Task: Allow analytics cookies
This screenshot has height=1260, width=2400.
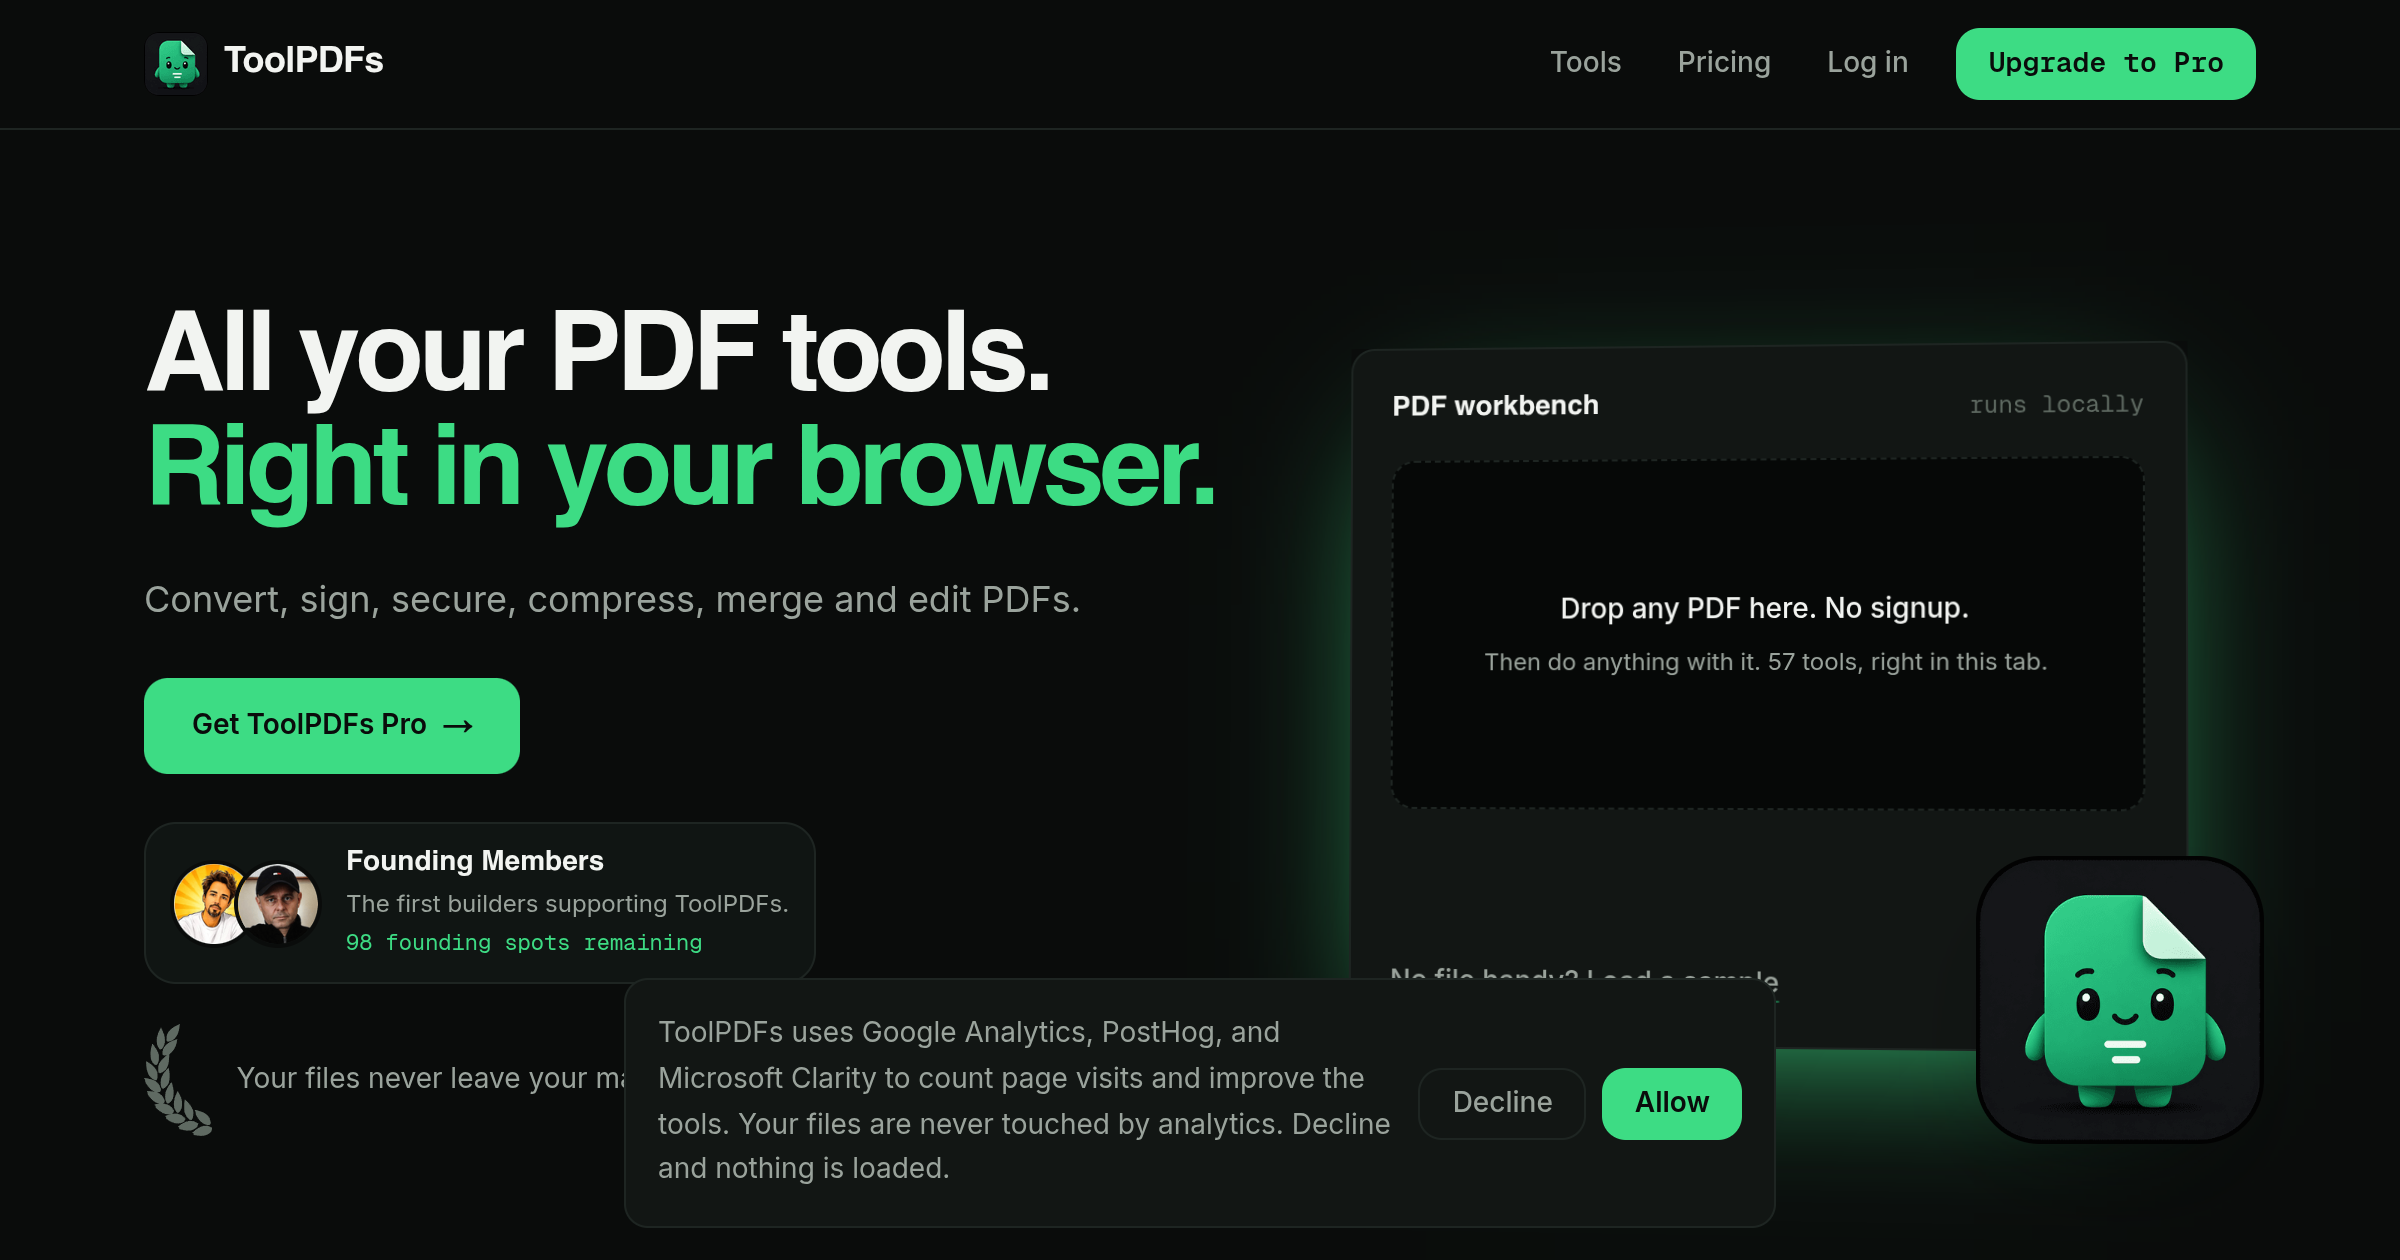Action: point(1672,1102)
